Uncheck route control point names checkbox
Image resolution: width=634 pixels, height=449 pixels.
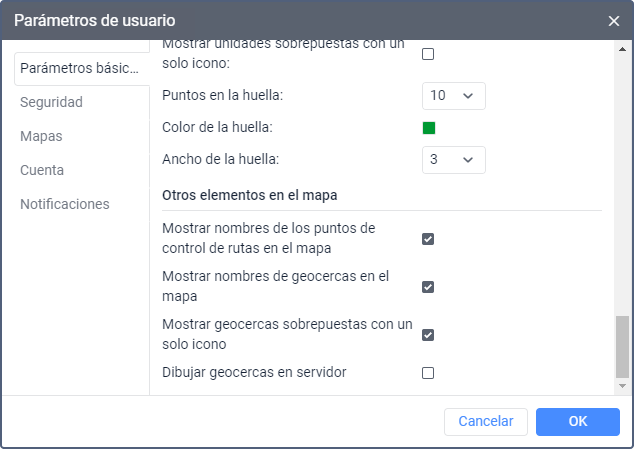click(428, 239)
